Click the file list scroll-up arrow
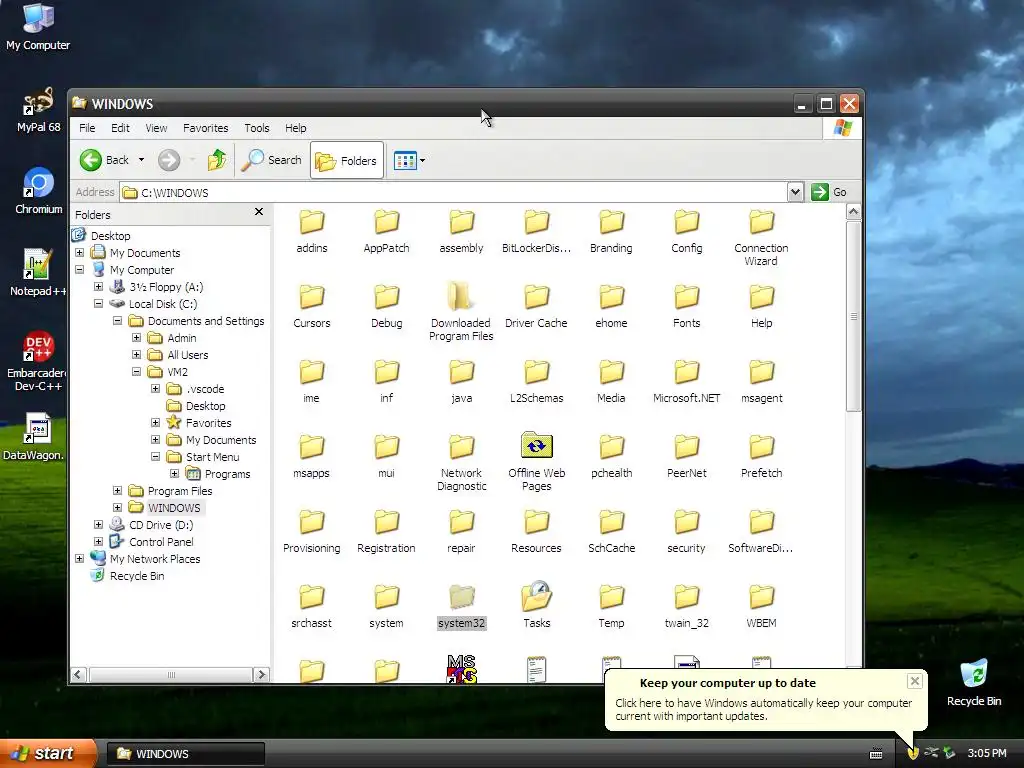 [853, 212]
